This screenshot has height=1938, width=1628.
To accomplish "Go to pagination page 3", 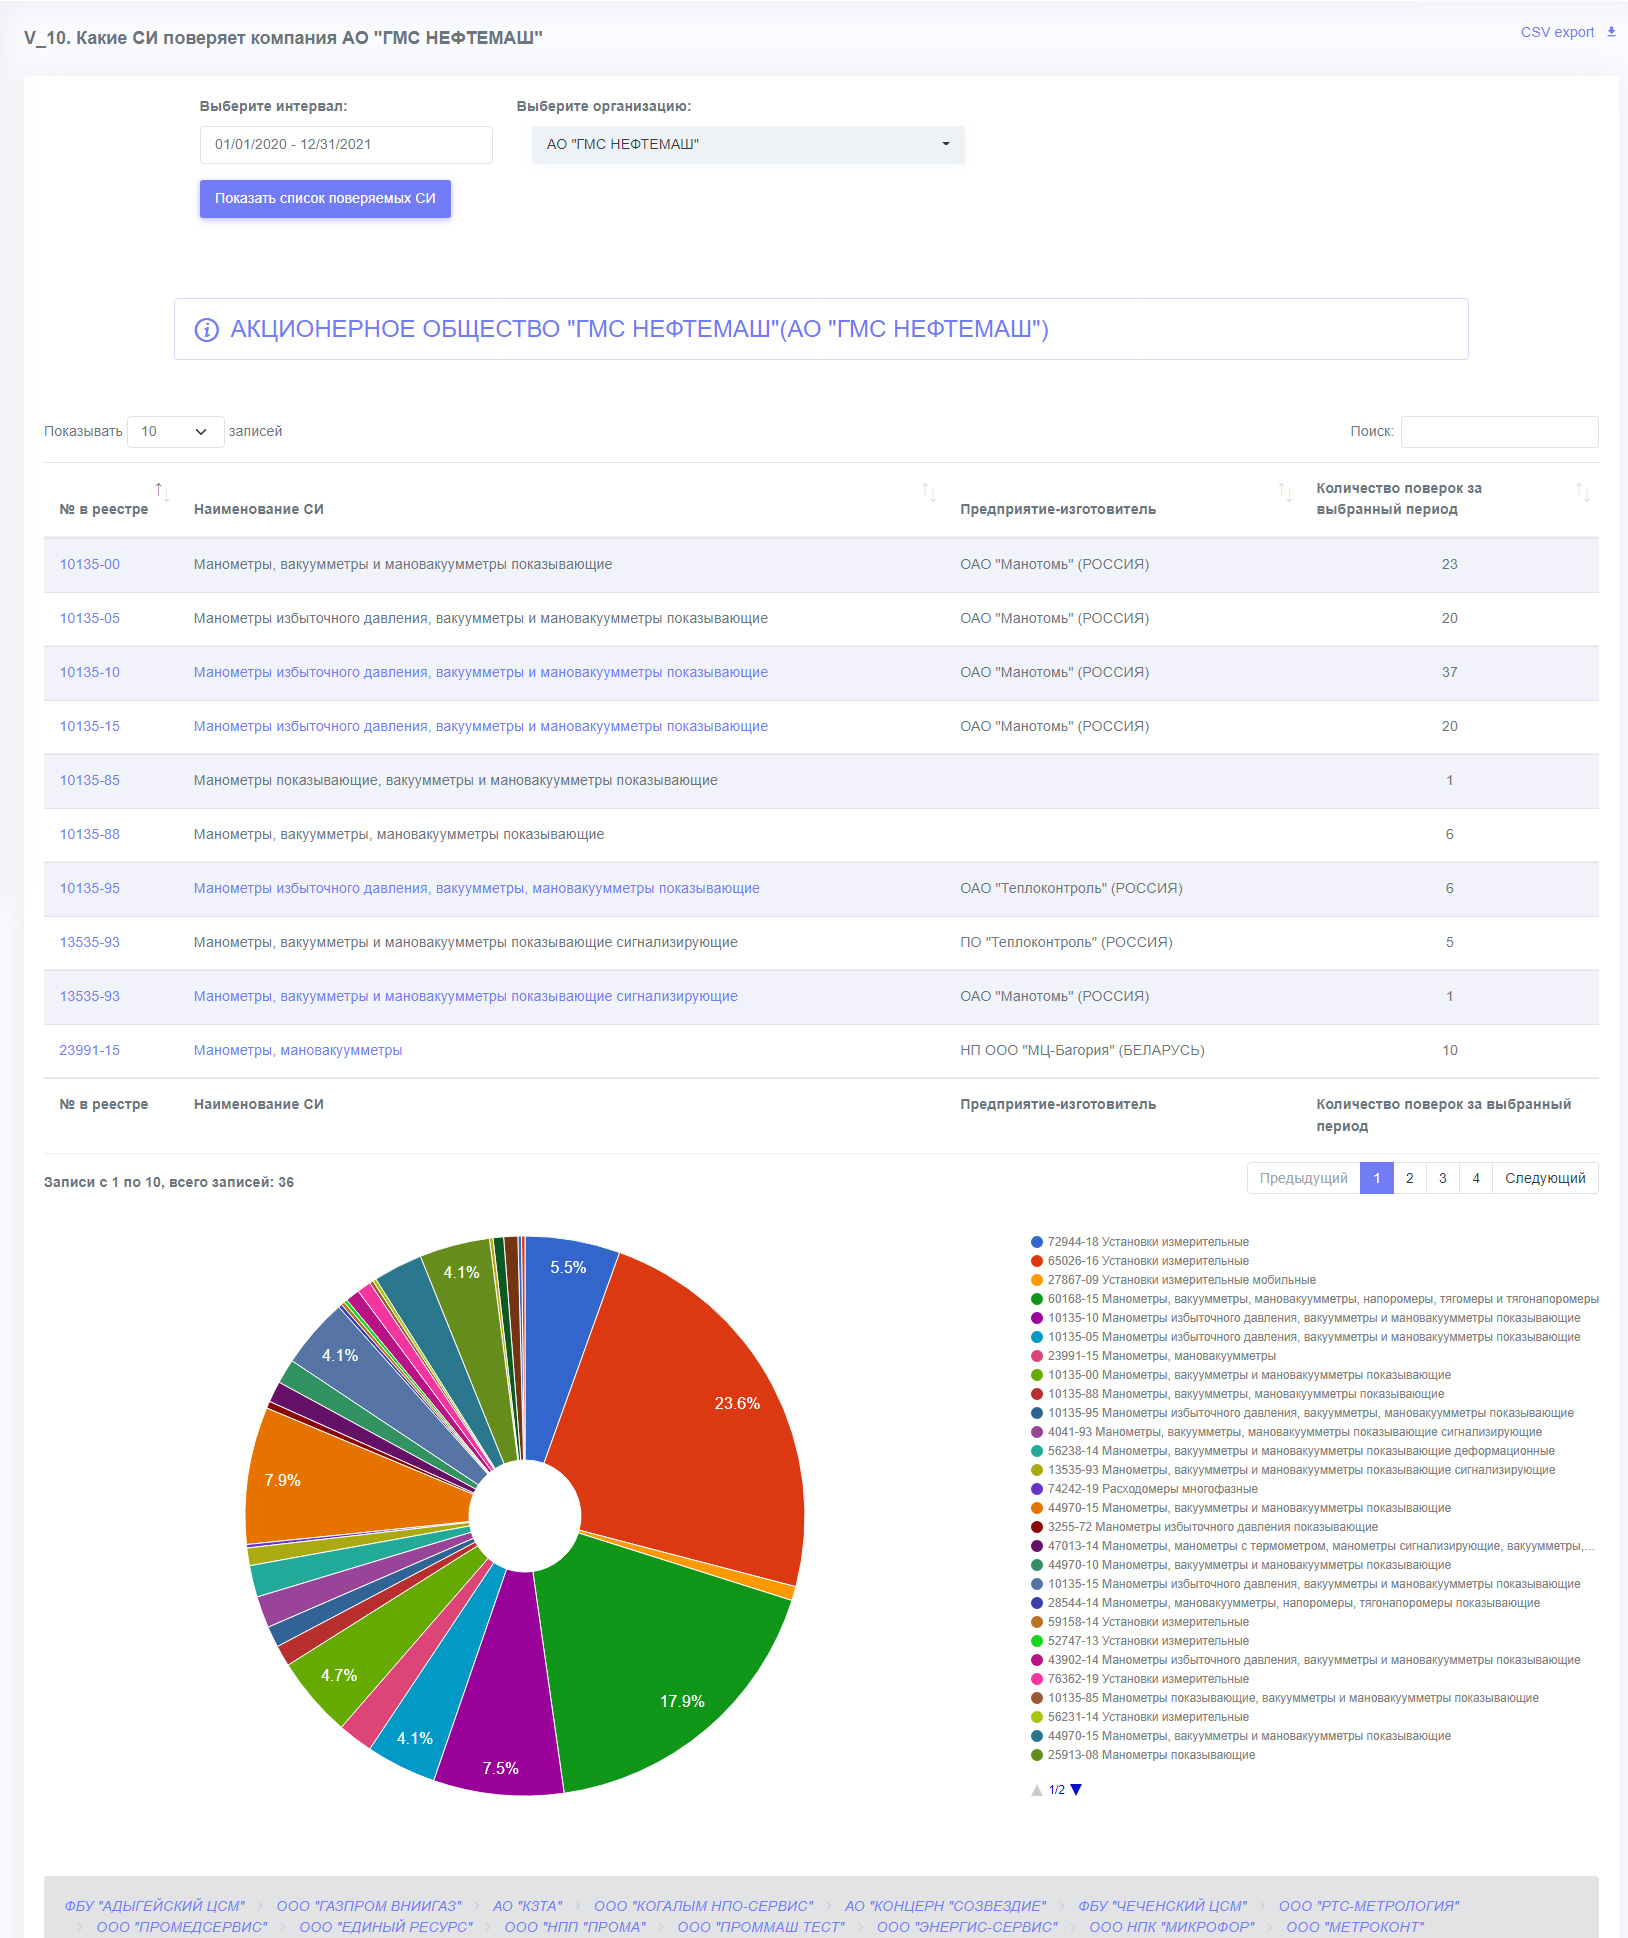I will point(1443,1178).
